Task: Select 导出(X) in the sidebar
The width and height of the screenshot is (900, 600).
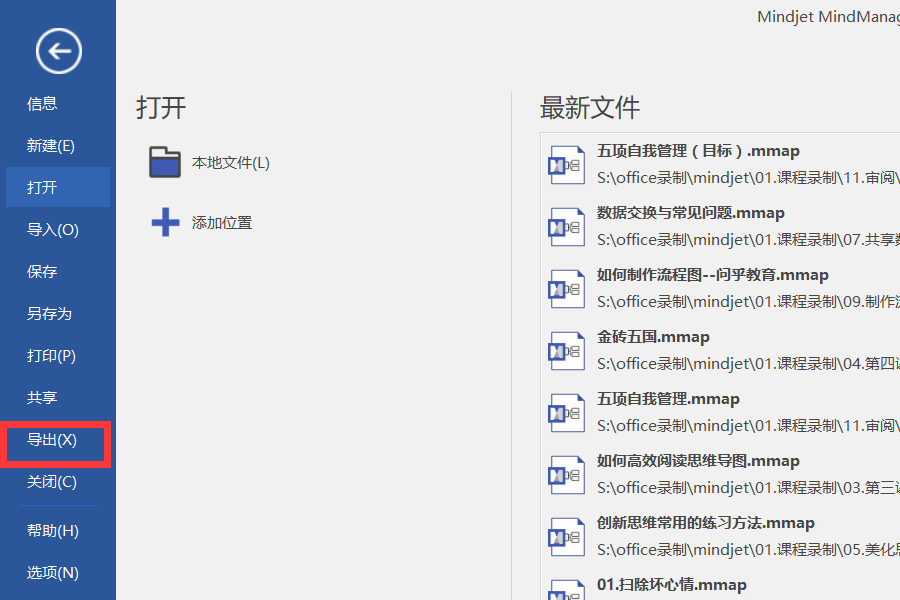Action: 50,440
